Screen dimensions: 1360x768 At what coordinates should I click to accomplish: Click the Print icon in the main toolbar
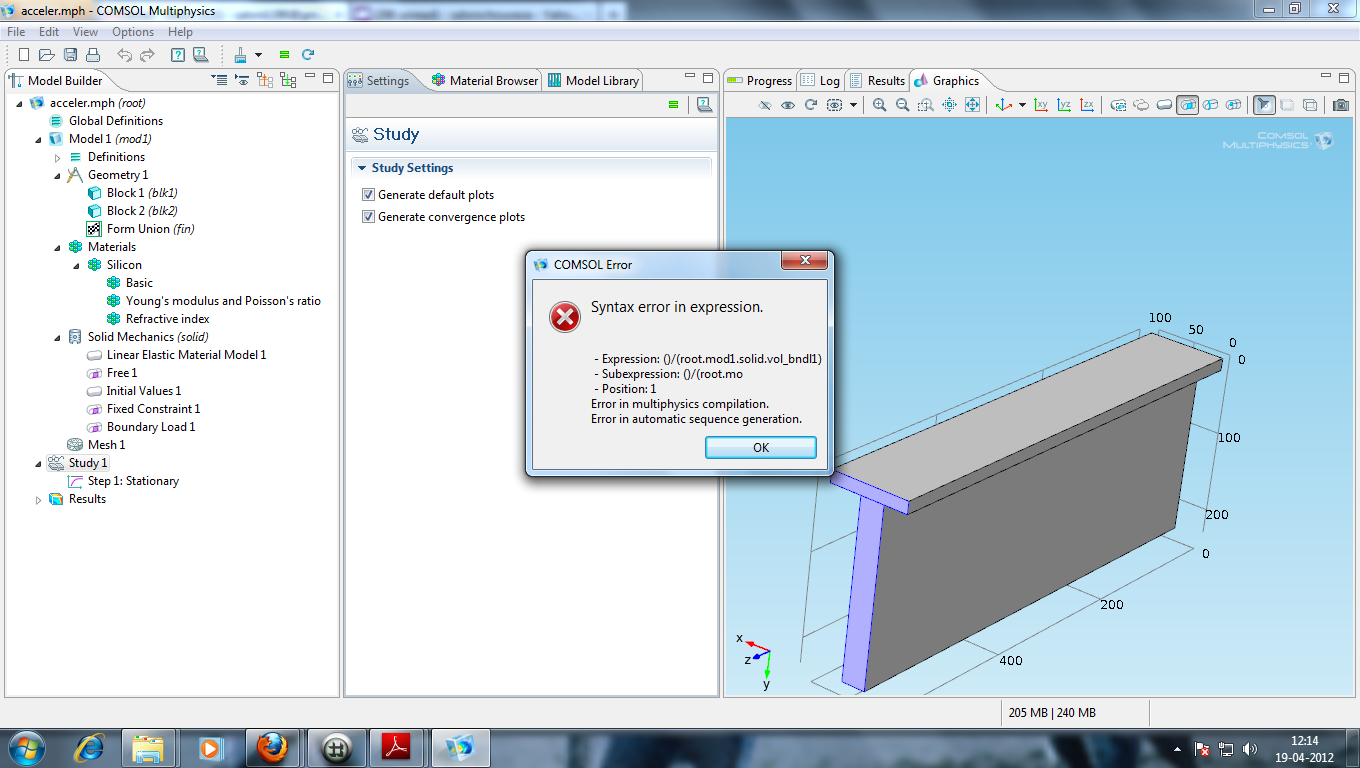click(93, 55)
